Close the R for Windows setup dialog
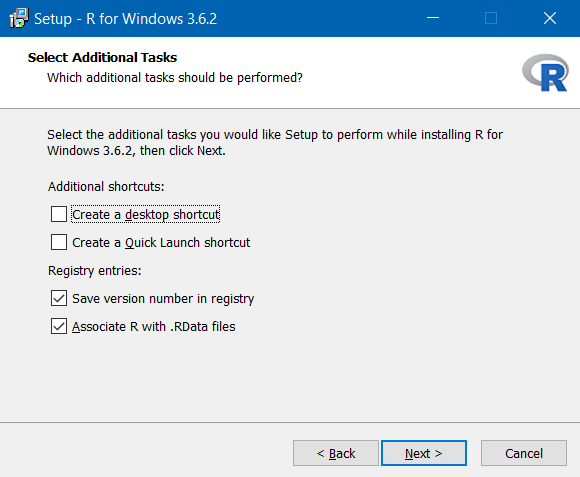Image resolution: width=580 pixels, height=477 pixels. coord(550,18)
